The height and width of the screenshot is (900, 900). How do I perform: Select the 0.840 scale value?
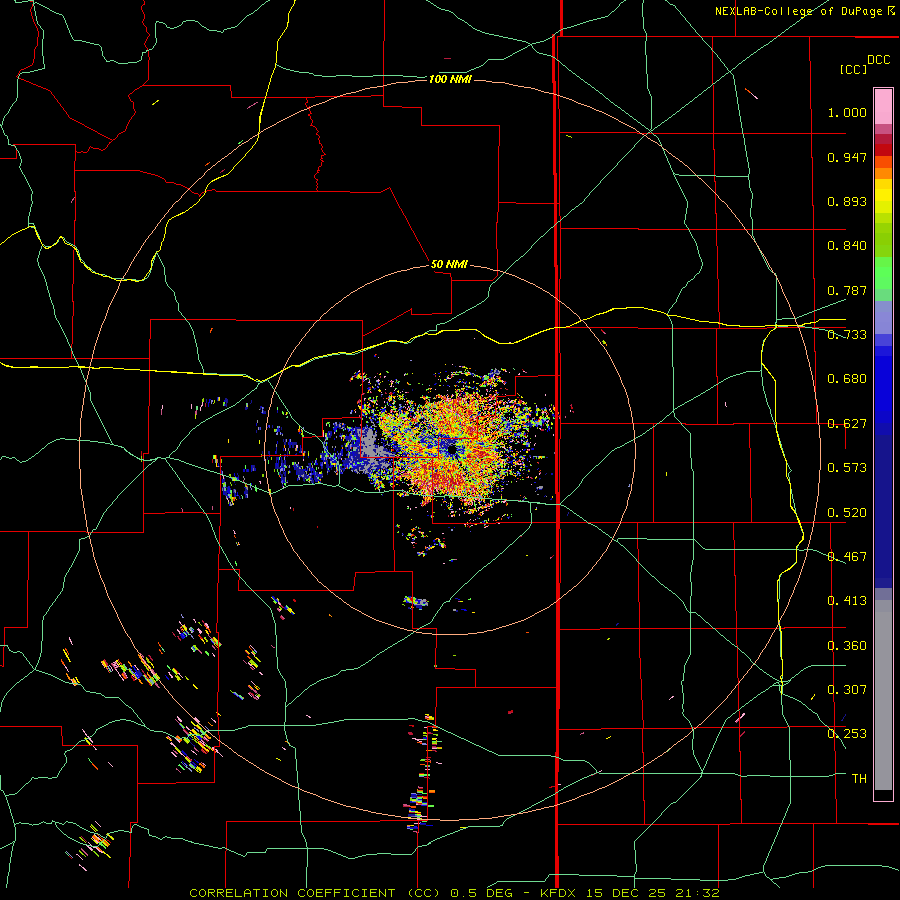point(847,246)
